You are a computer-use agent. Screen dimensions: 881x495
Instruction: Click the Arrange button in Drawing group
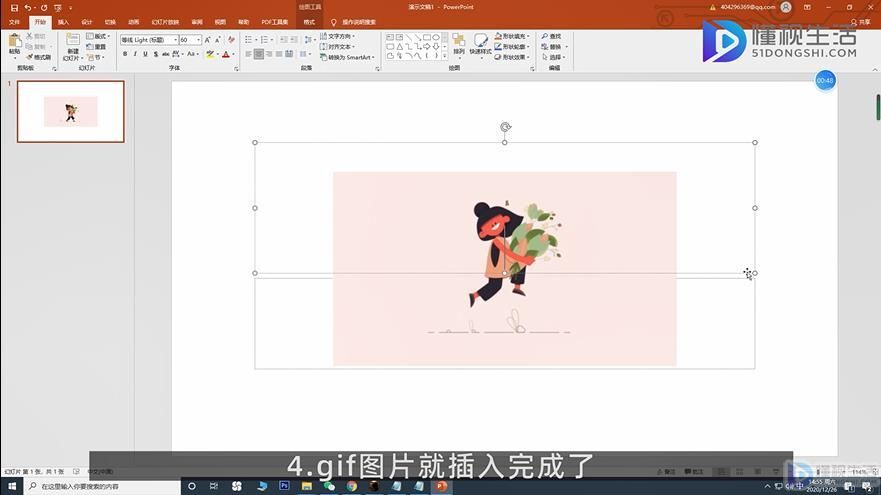(459, 44)
